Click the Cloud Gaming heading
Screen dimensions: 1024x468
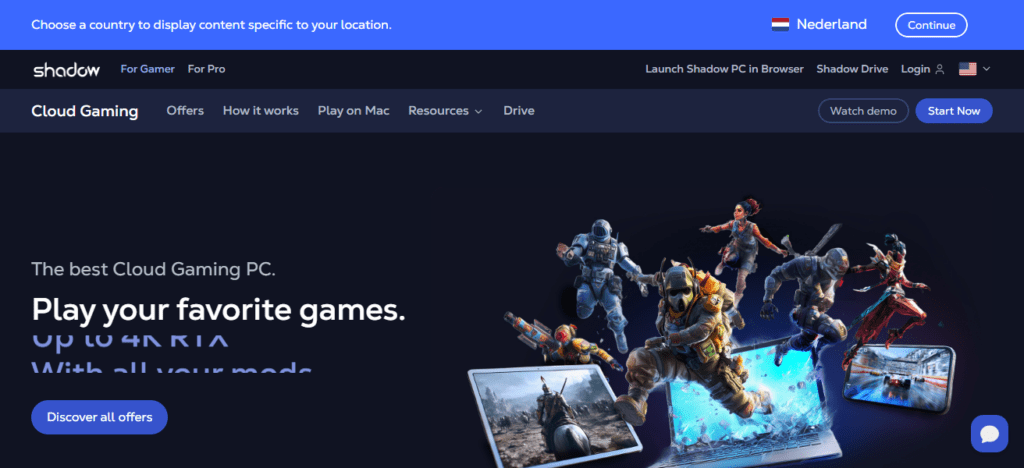click(x=85, y=111)
